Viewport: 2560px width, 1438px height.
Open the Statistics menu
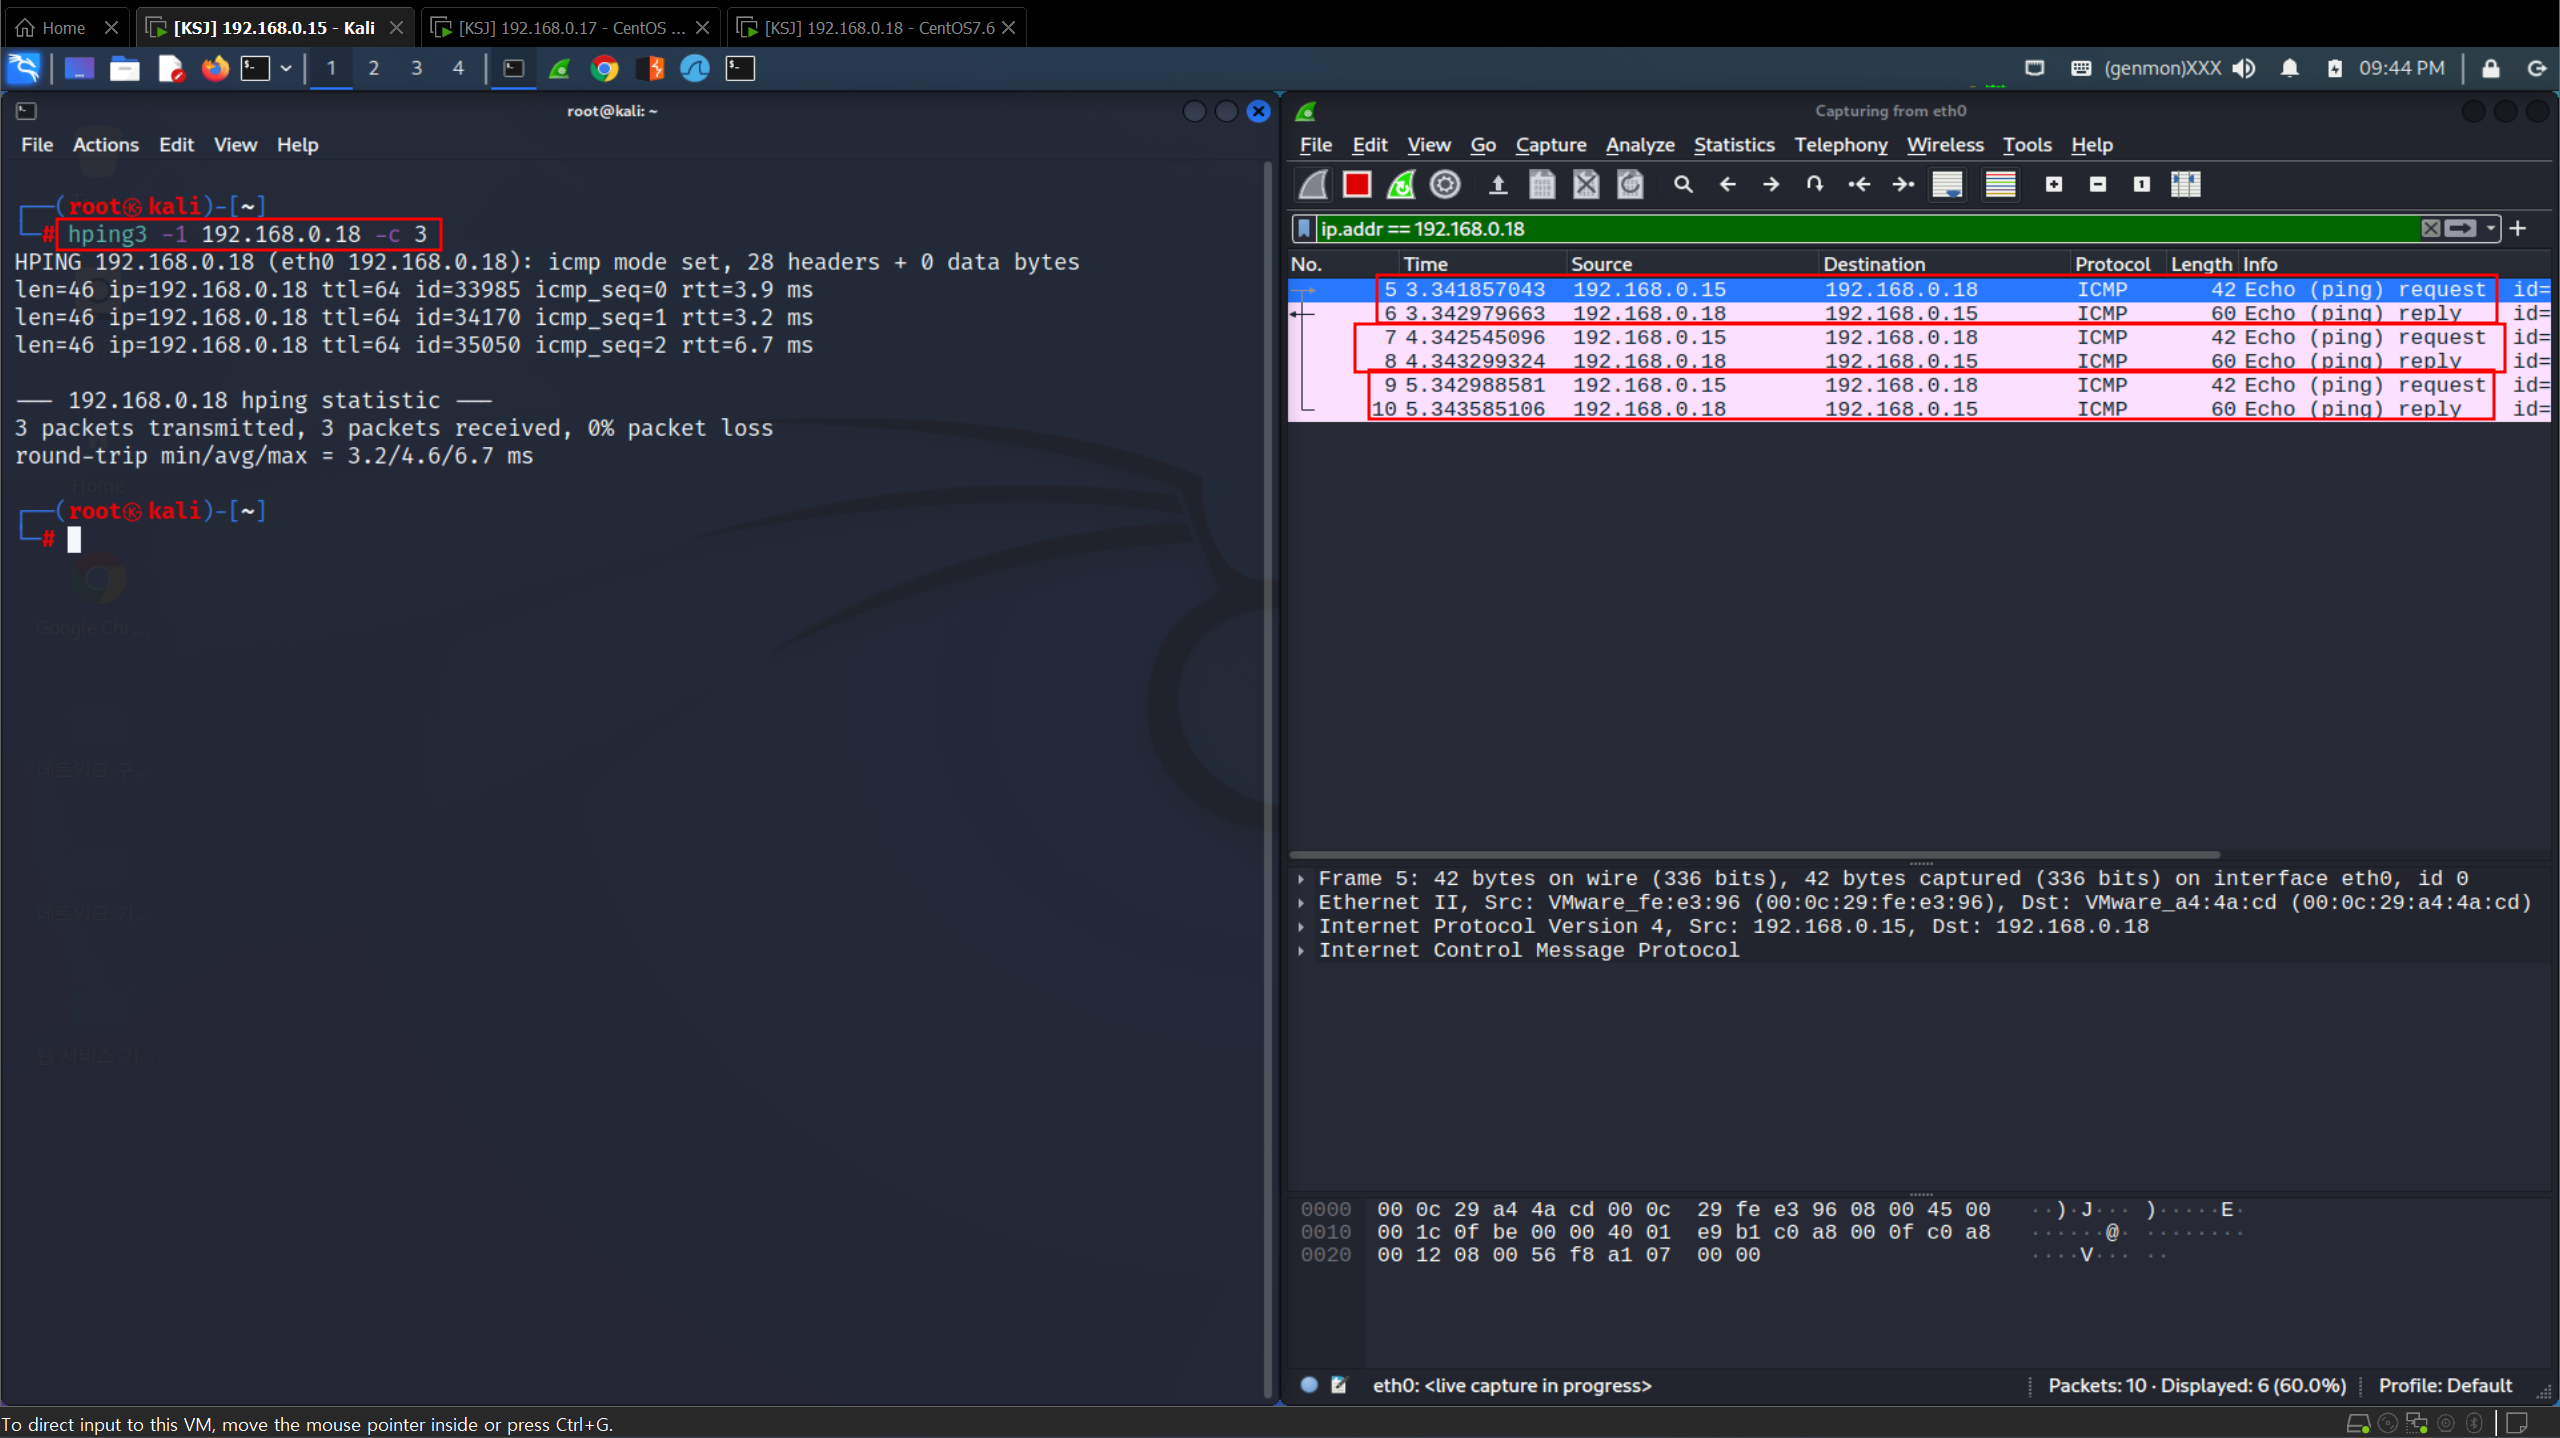pos(1733,145)
